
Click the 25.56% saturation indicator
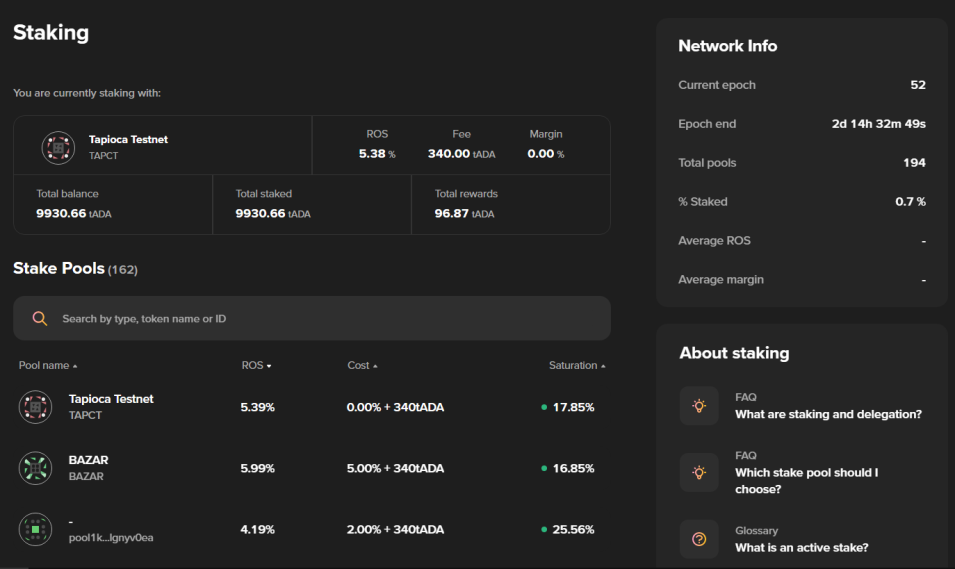pyautogui.click(x=568, y=529)
